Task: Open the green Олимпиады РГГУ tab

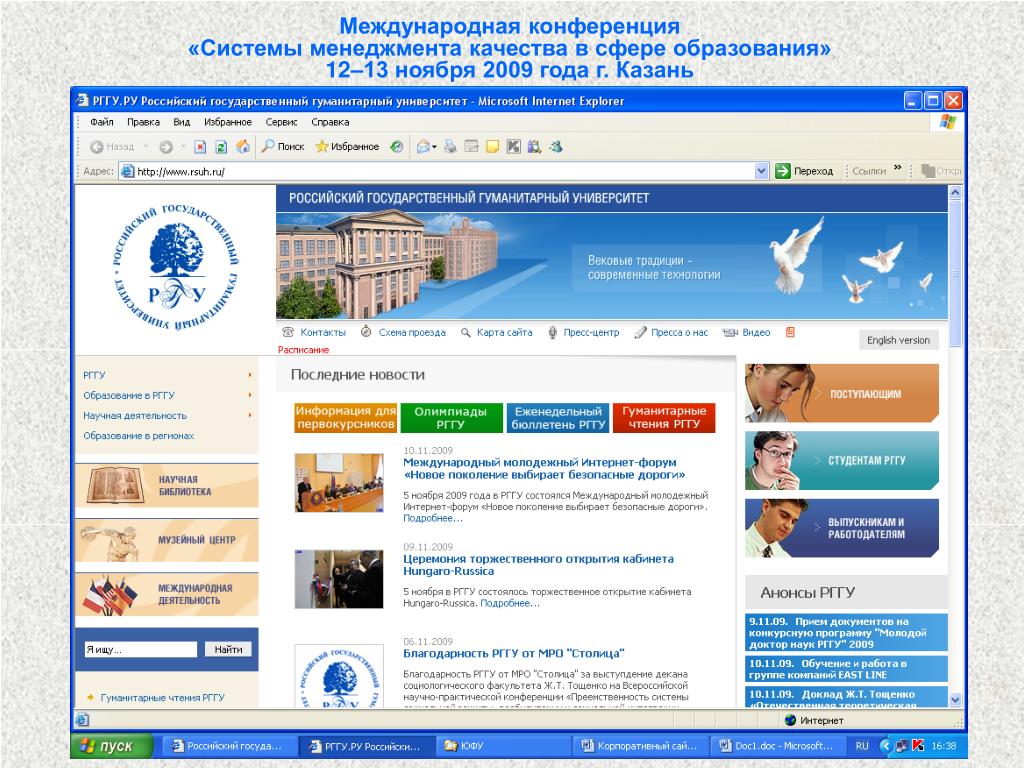Action: point(451,418)
